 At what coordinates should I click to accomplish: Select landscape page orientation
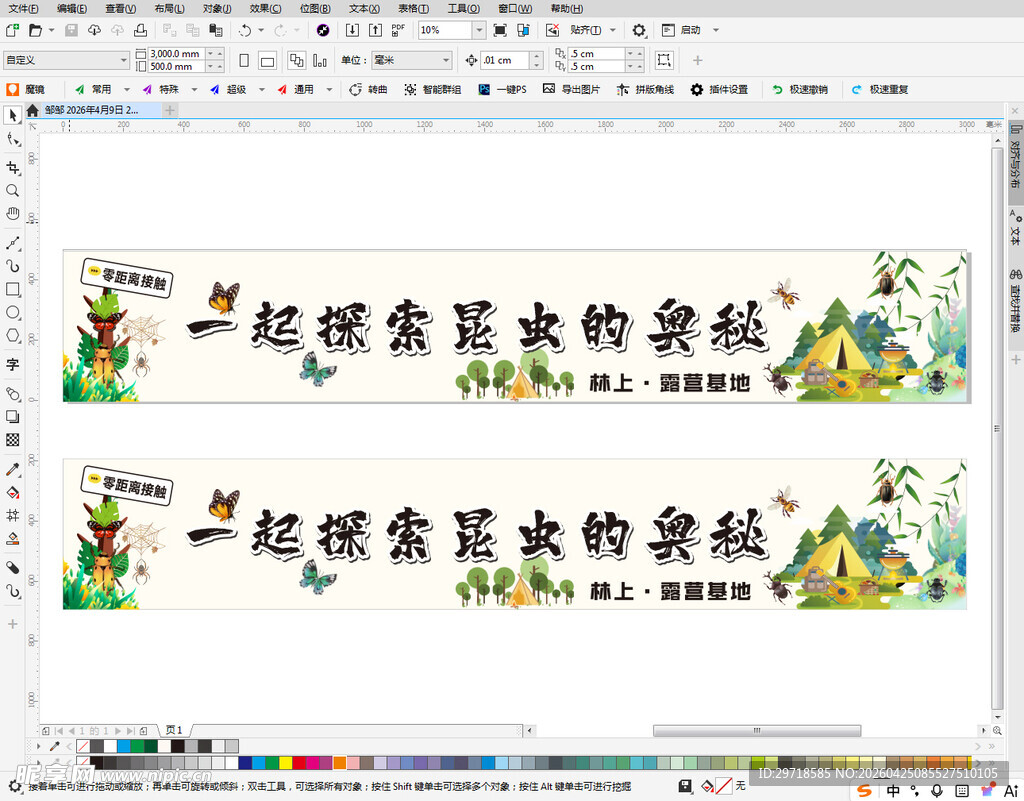(x=267, y=61)
